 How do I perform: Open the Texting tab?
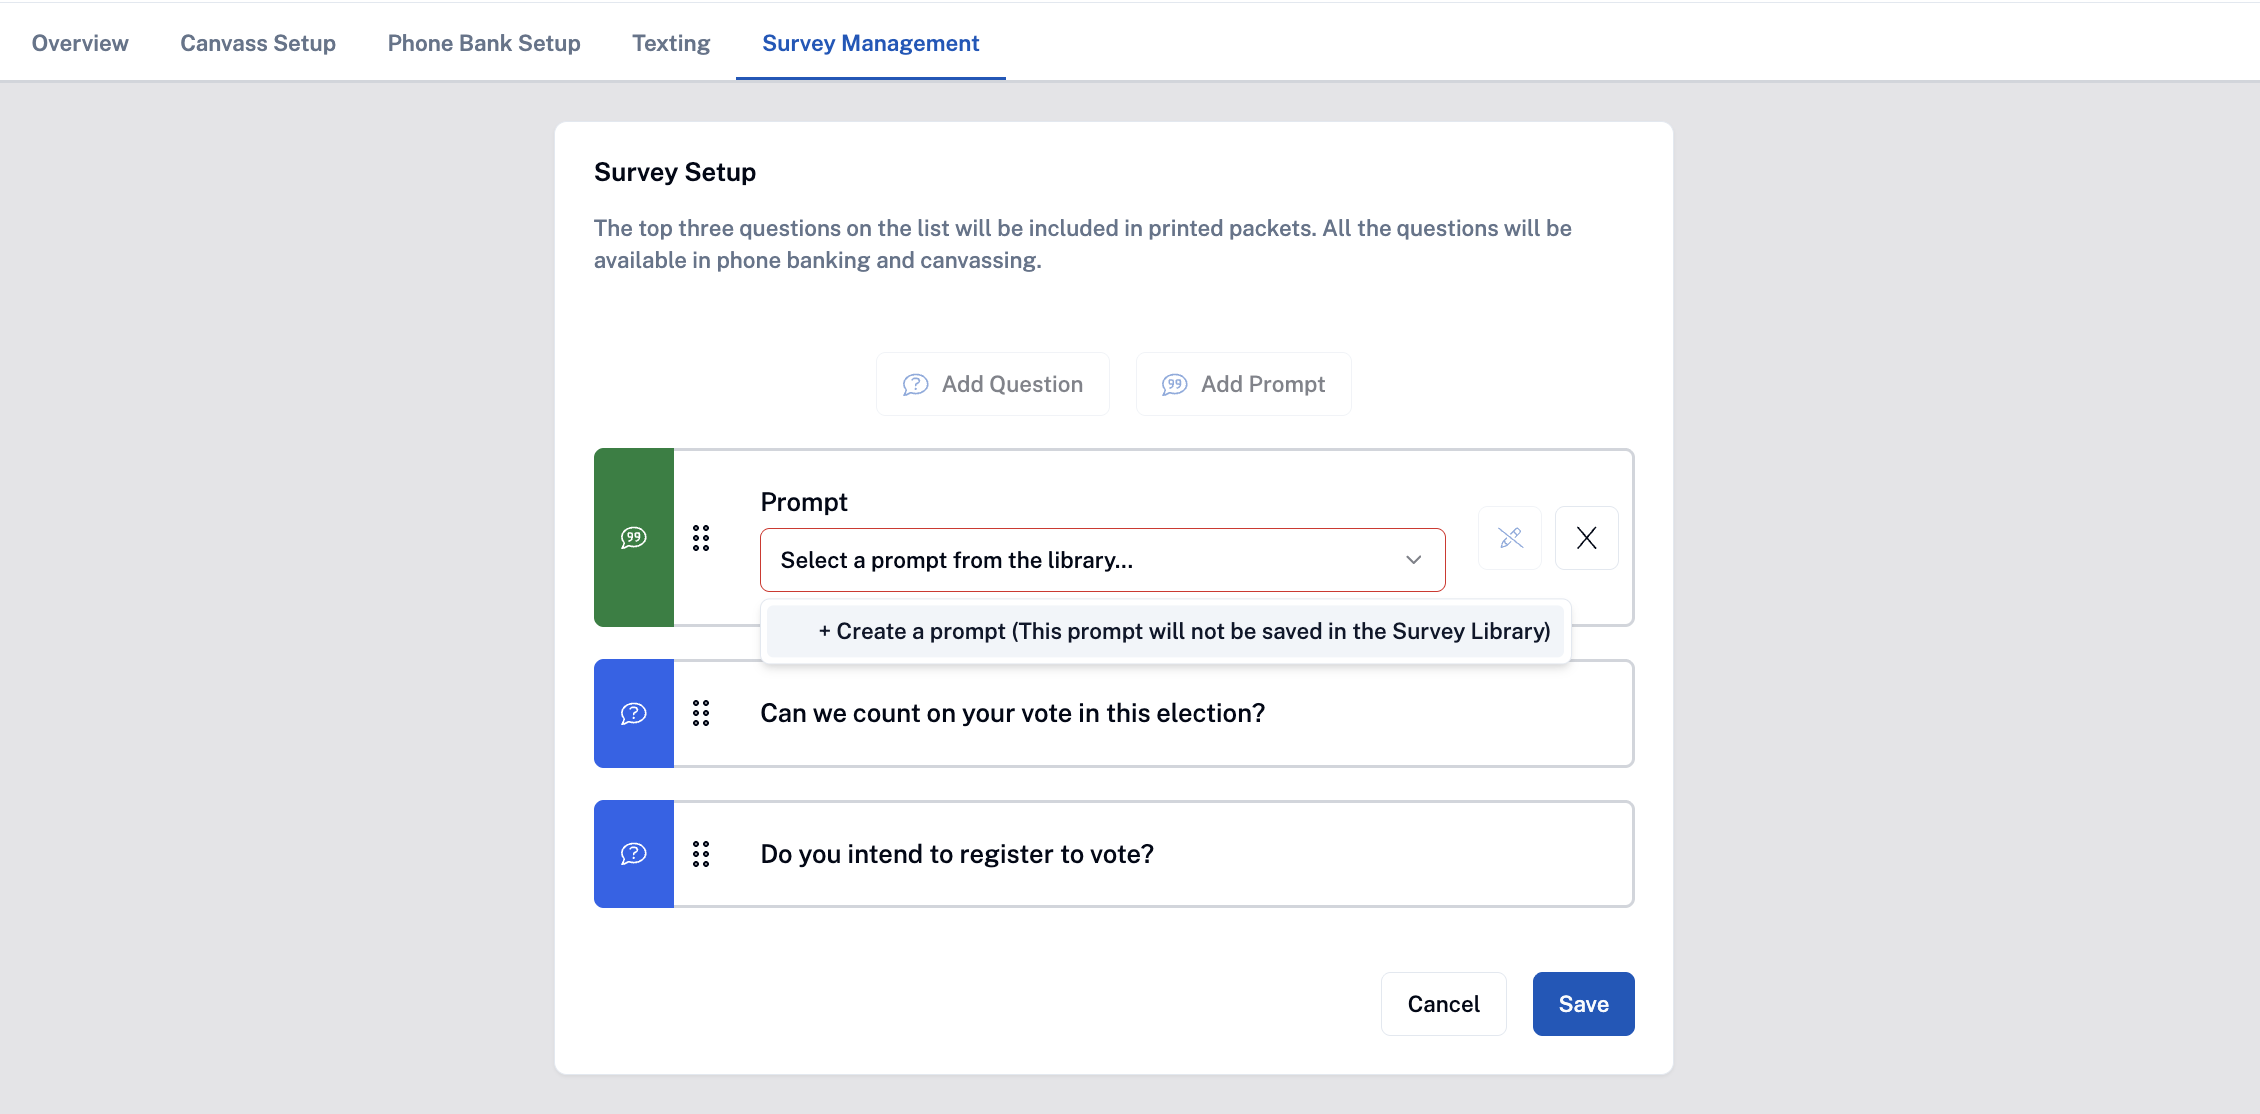[671, 43]
